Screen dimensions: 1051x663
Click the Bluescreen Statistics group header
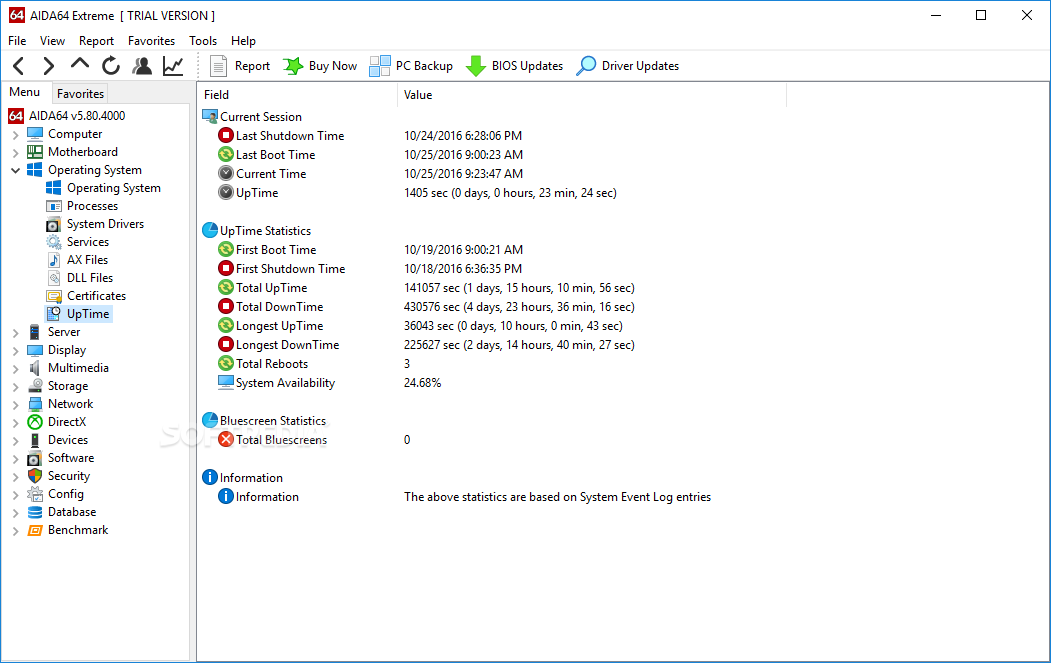click(264, 421)
